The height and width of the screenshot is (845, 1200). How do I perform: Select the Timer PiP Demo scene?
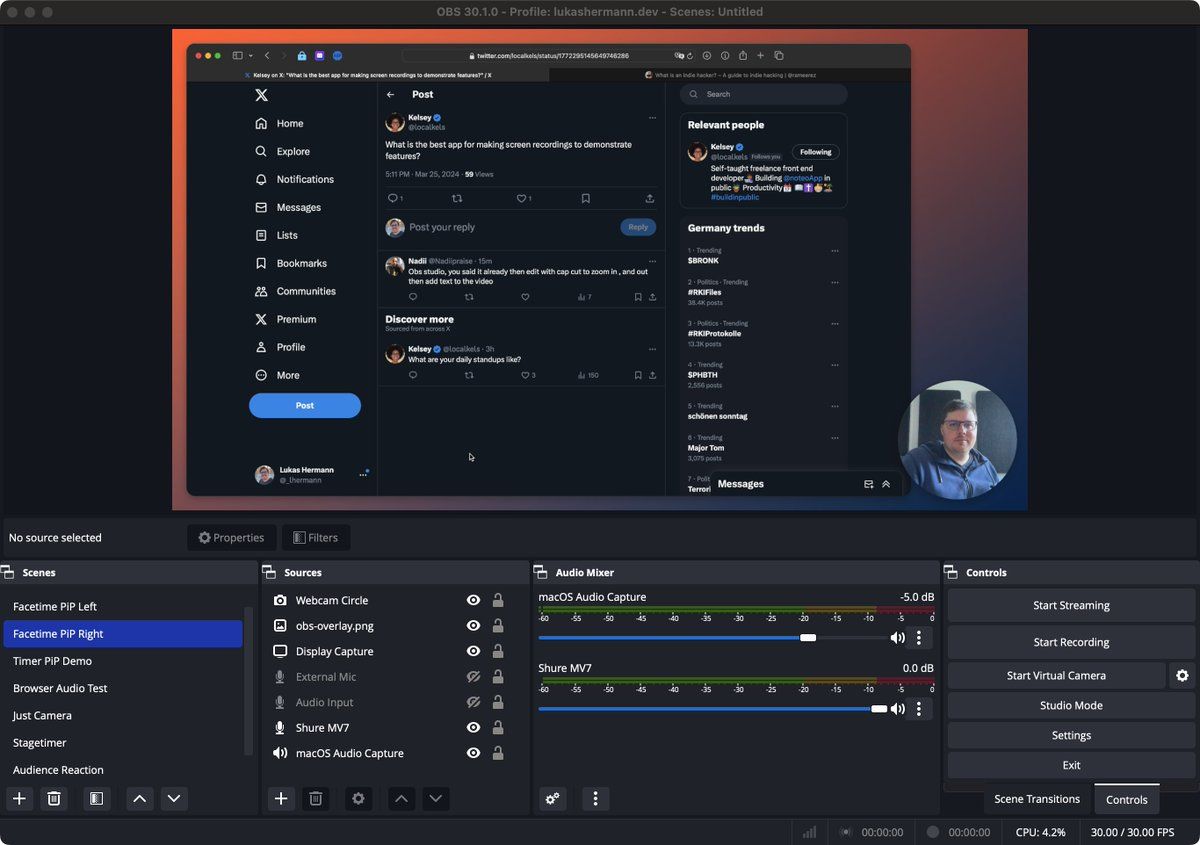(x=52, y=661)
